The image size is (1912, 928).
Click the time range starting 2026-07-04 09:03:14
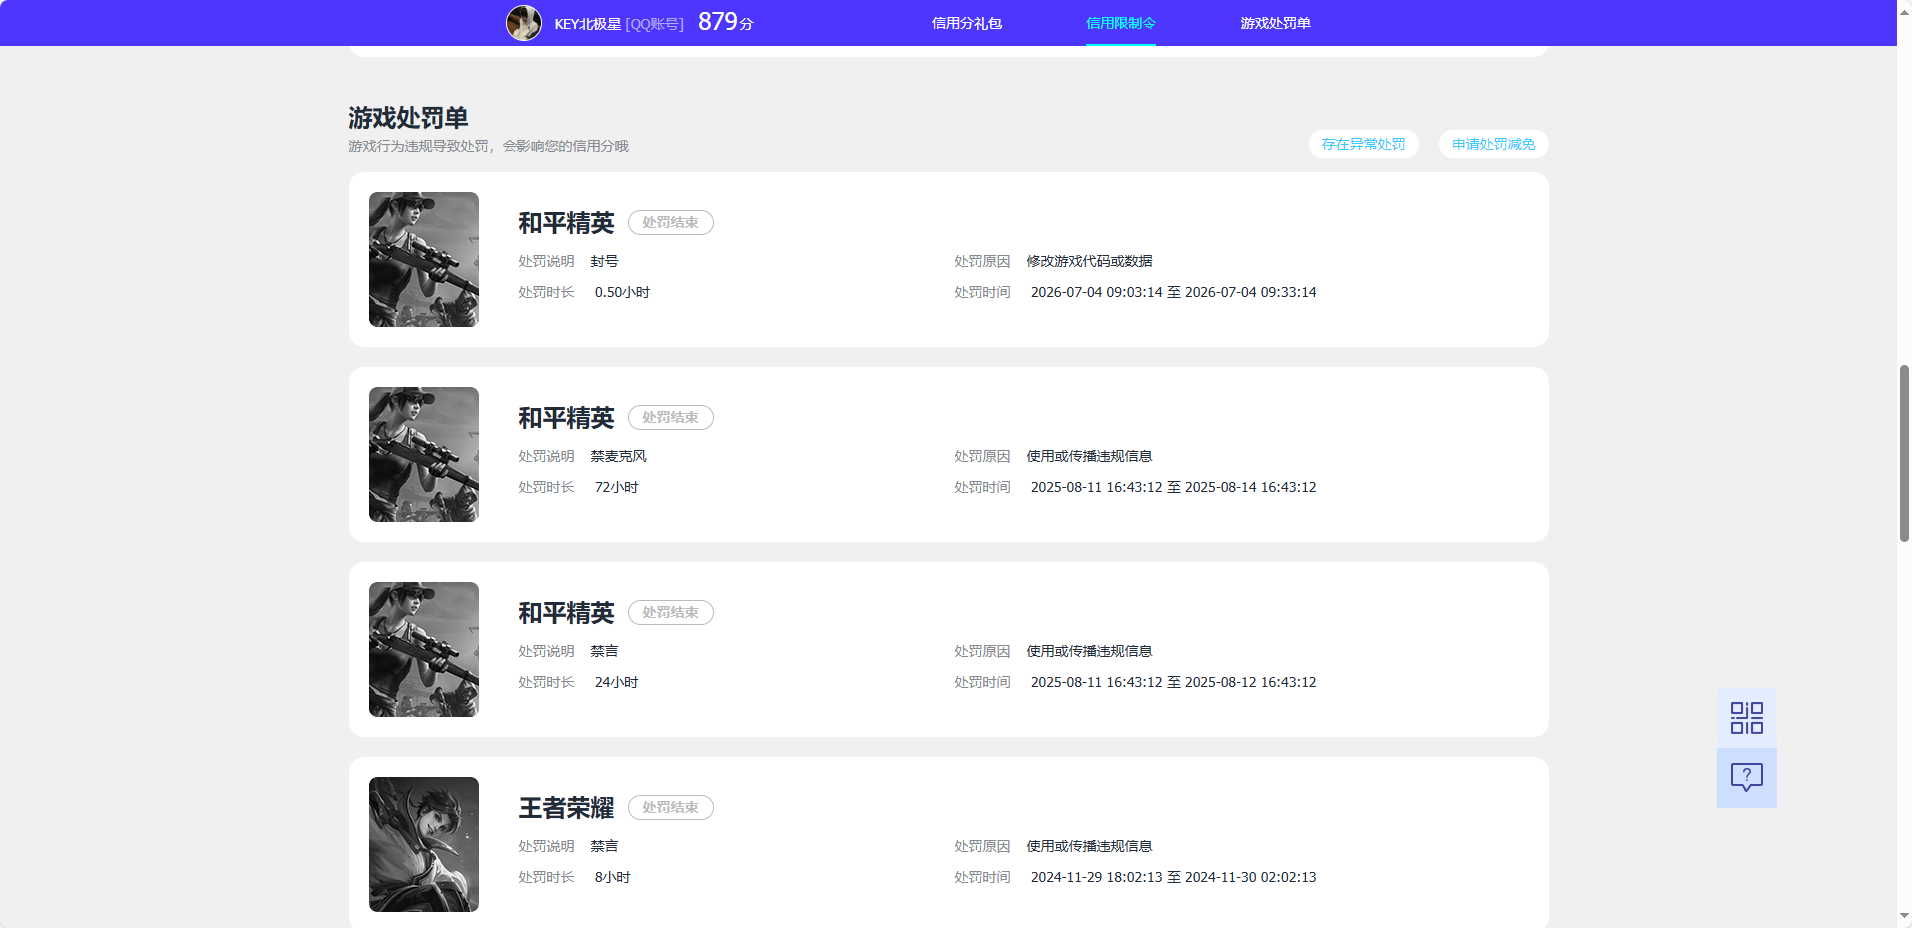click(x=1173, y=292)
